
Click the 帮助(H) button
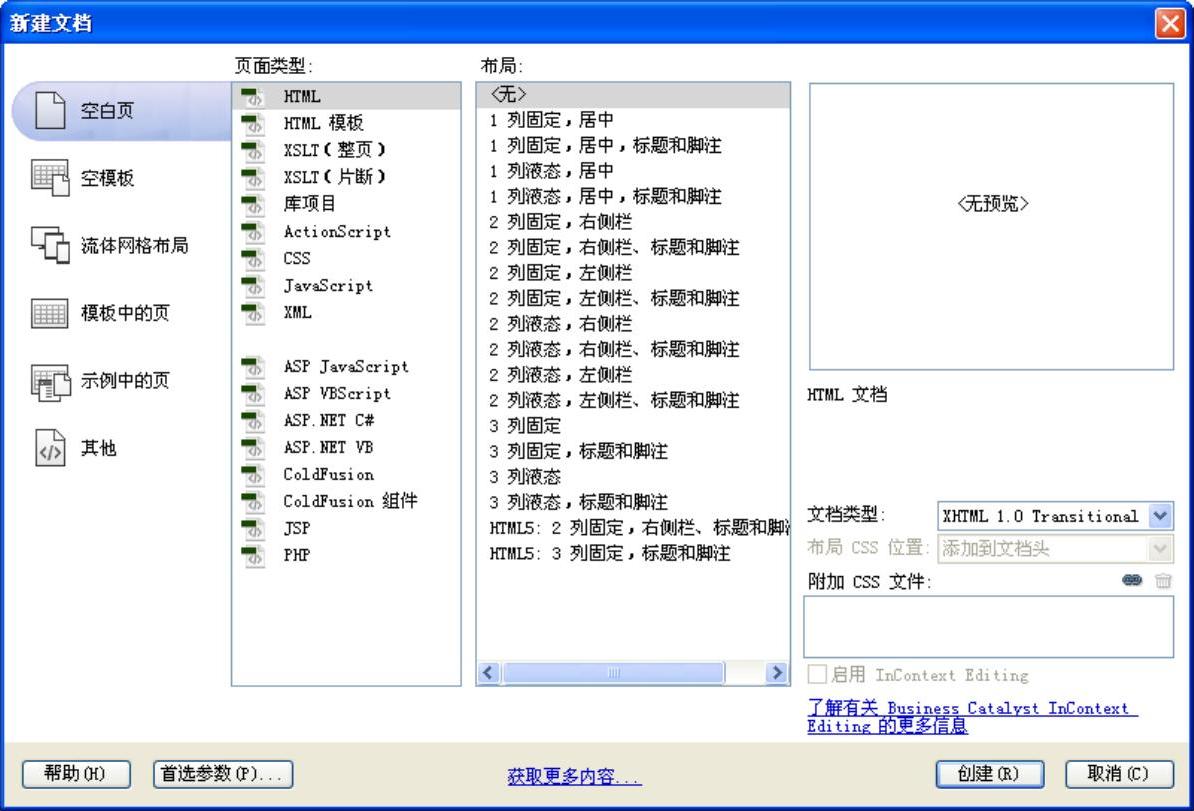[x=75, y=774]
